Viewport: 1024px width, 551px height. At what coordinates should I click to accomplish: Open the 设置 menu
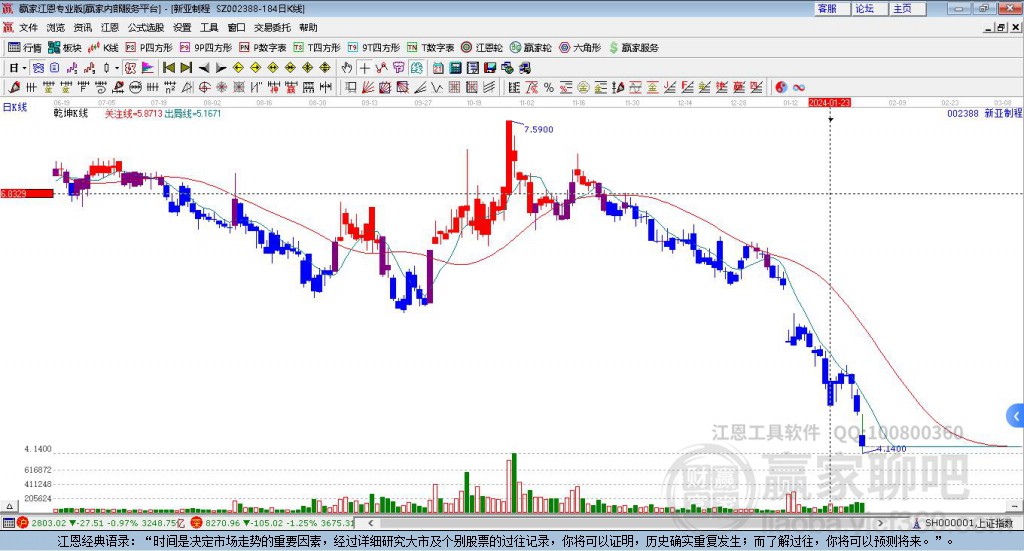[x=182, y=27]
